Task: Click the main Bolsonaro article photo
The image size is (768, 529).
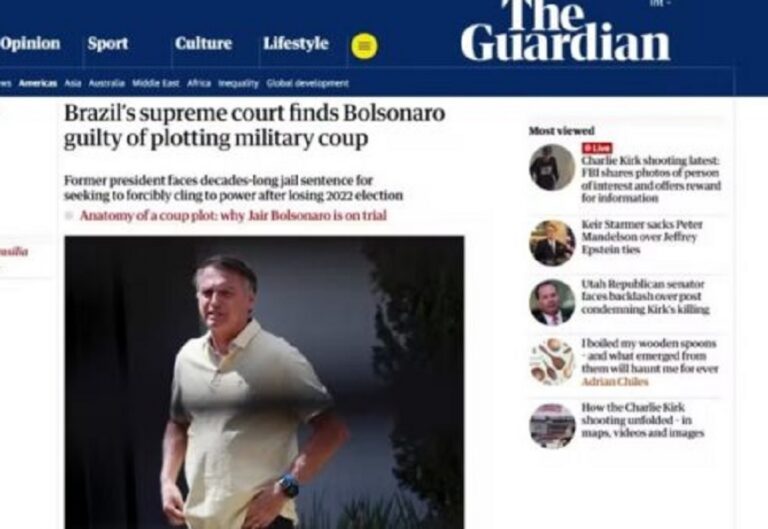Action: point(264,382)
